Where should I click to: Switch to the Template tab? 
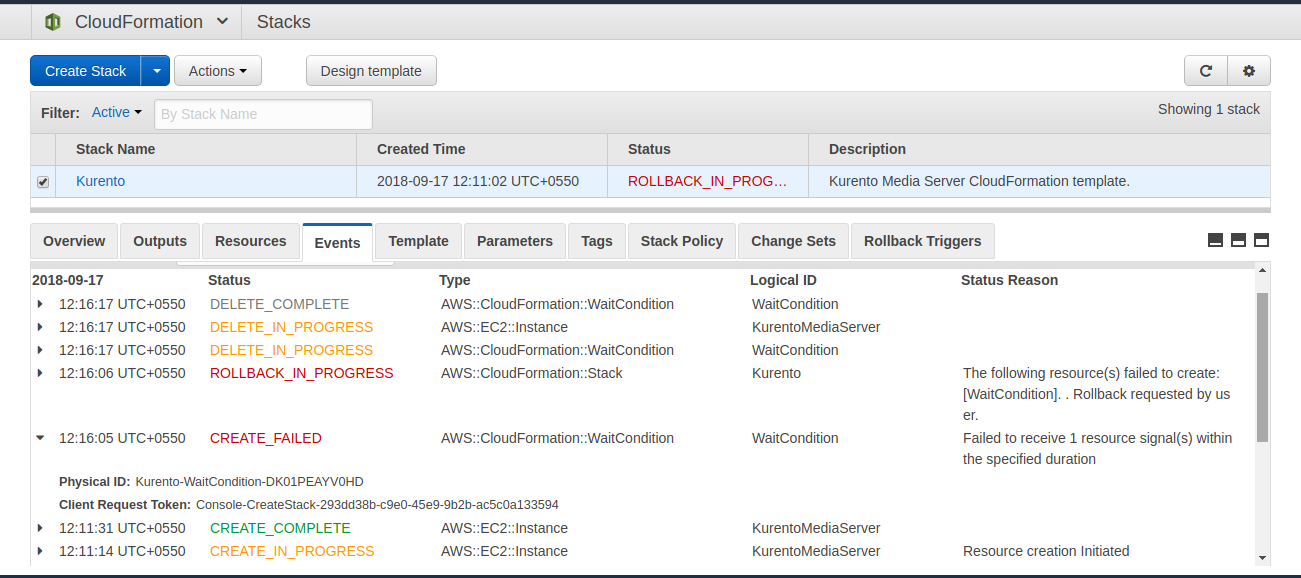[x=418, y=241]
